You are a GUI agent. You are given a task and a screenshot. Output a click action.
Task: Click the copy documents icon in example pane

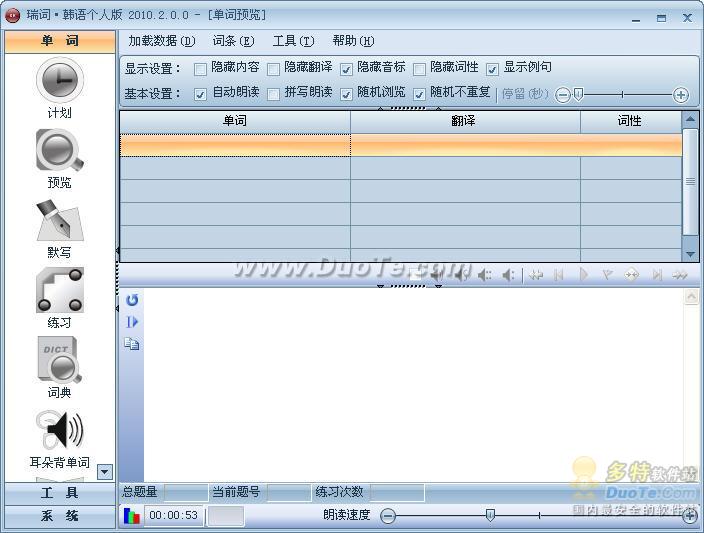132,344
